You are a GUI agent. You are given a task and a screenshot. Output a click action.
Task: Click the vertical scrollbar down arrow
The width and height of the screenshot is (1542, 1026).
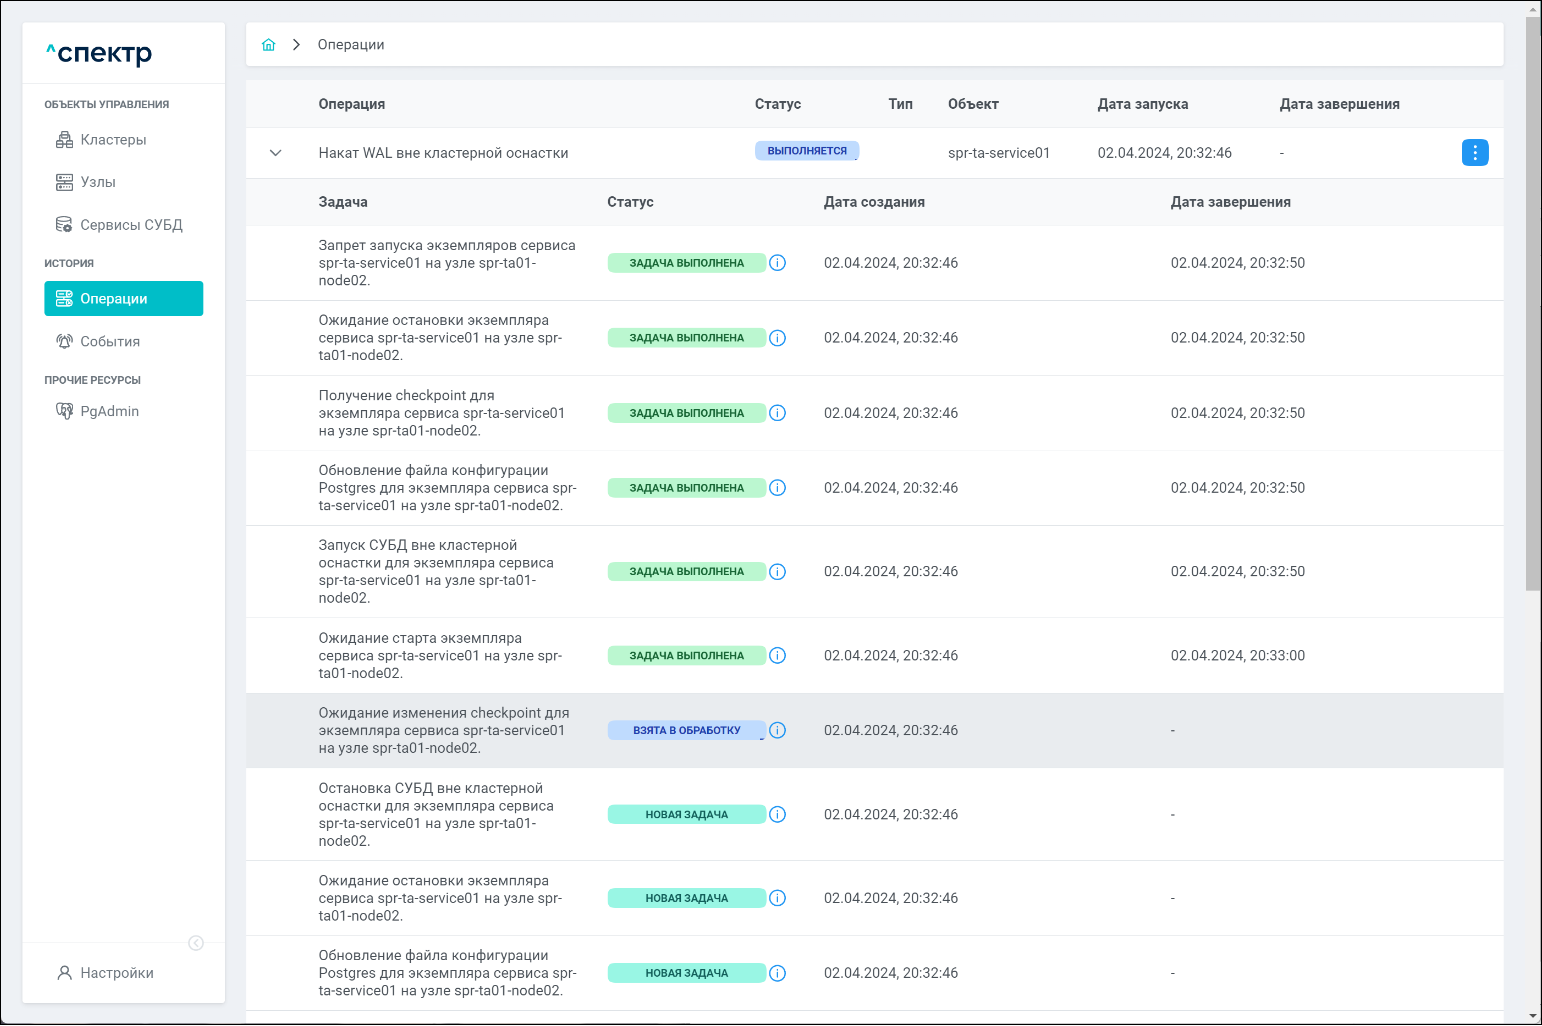(1533, 1016)
